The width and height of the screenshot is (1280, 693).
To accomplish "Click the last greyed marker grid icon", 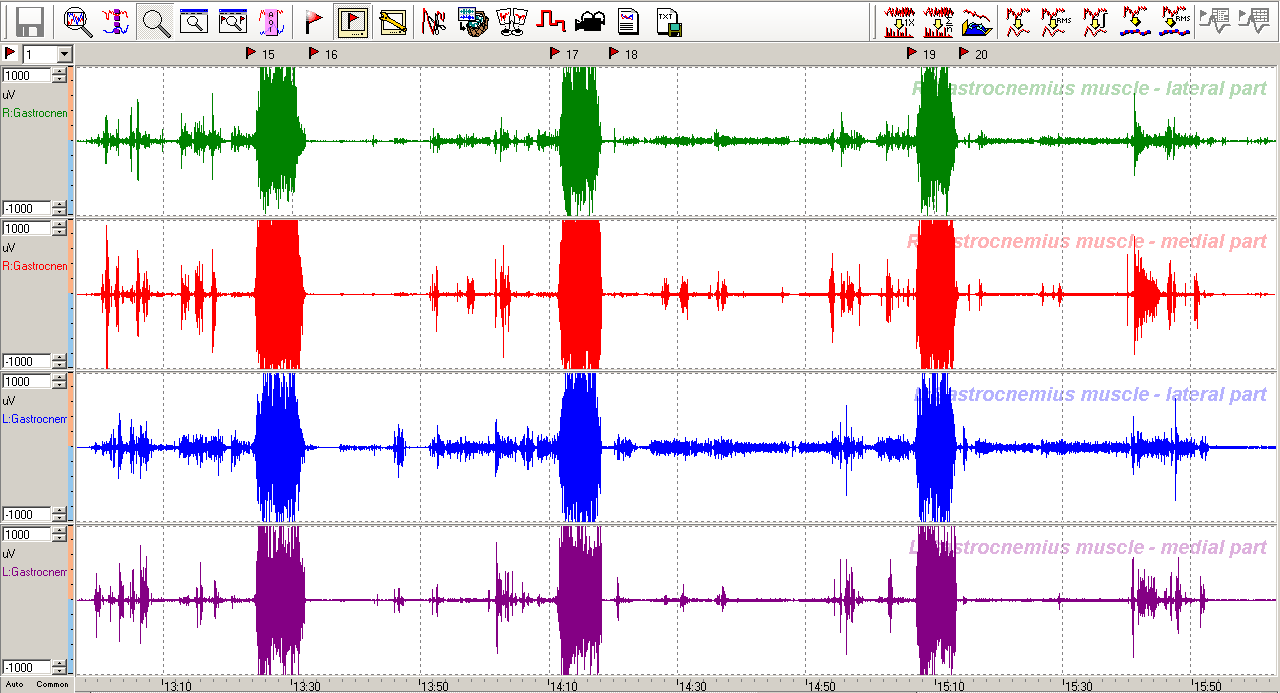I will click(1254, 21).
